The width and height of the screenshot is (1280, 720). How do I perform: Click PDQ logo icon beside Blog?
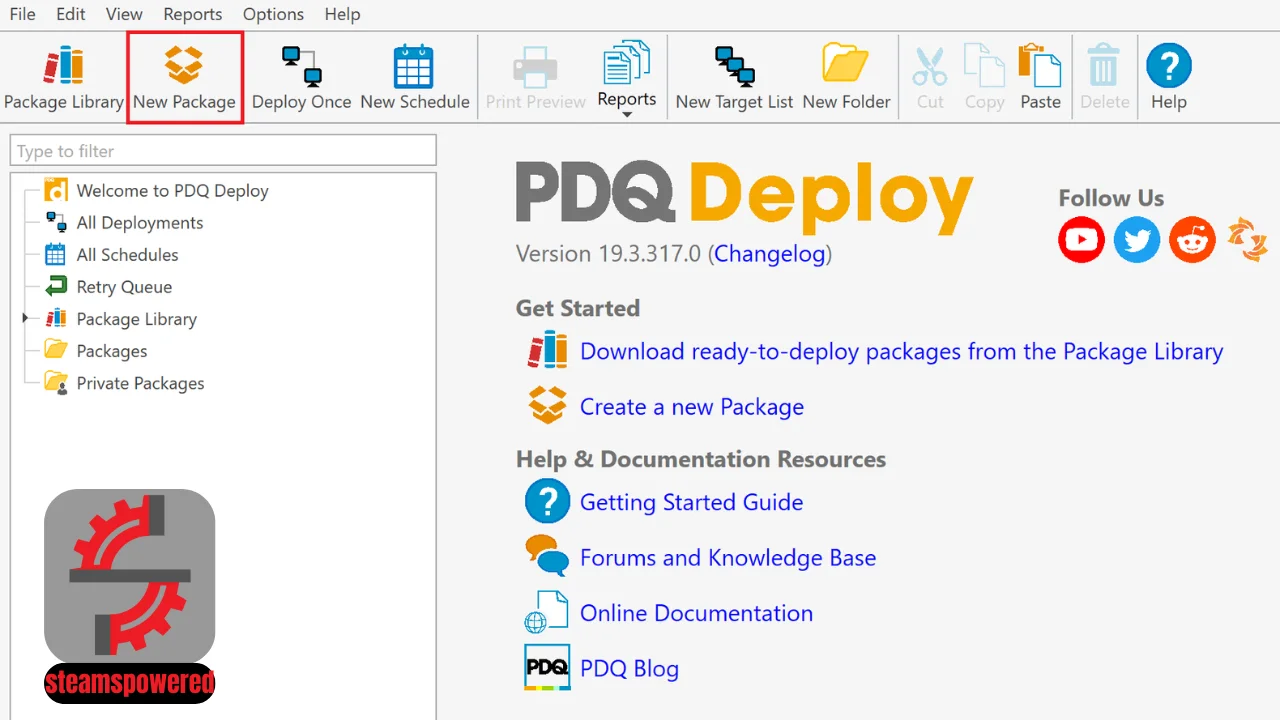point(547,667)
